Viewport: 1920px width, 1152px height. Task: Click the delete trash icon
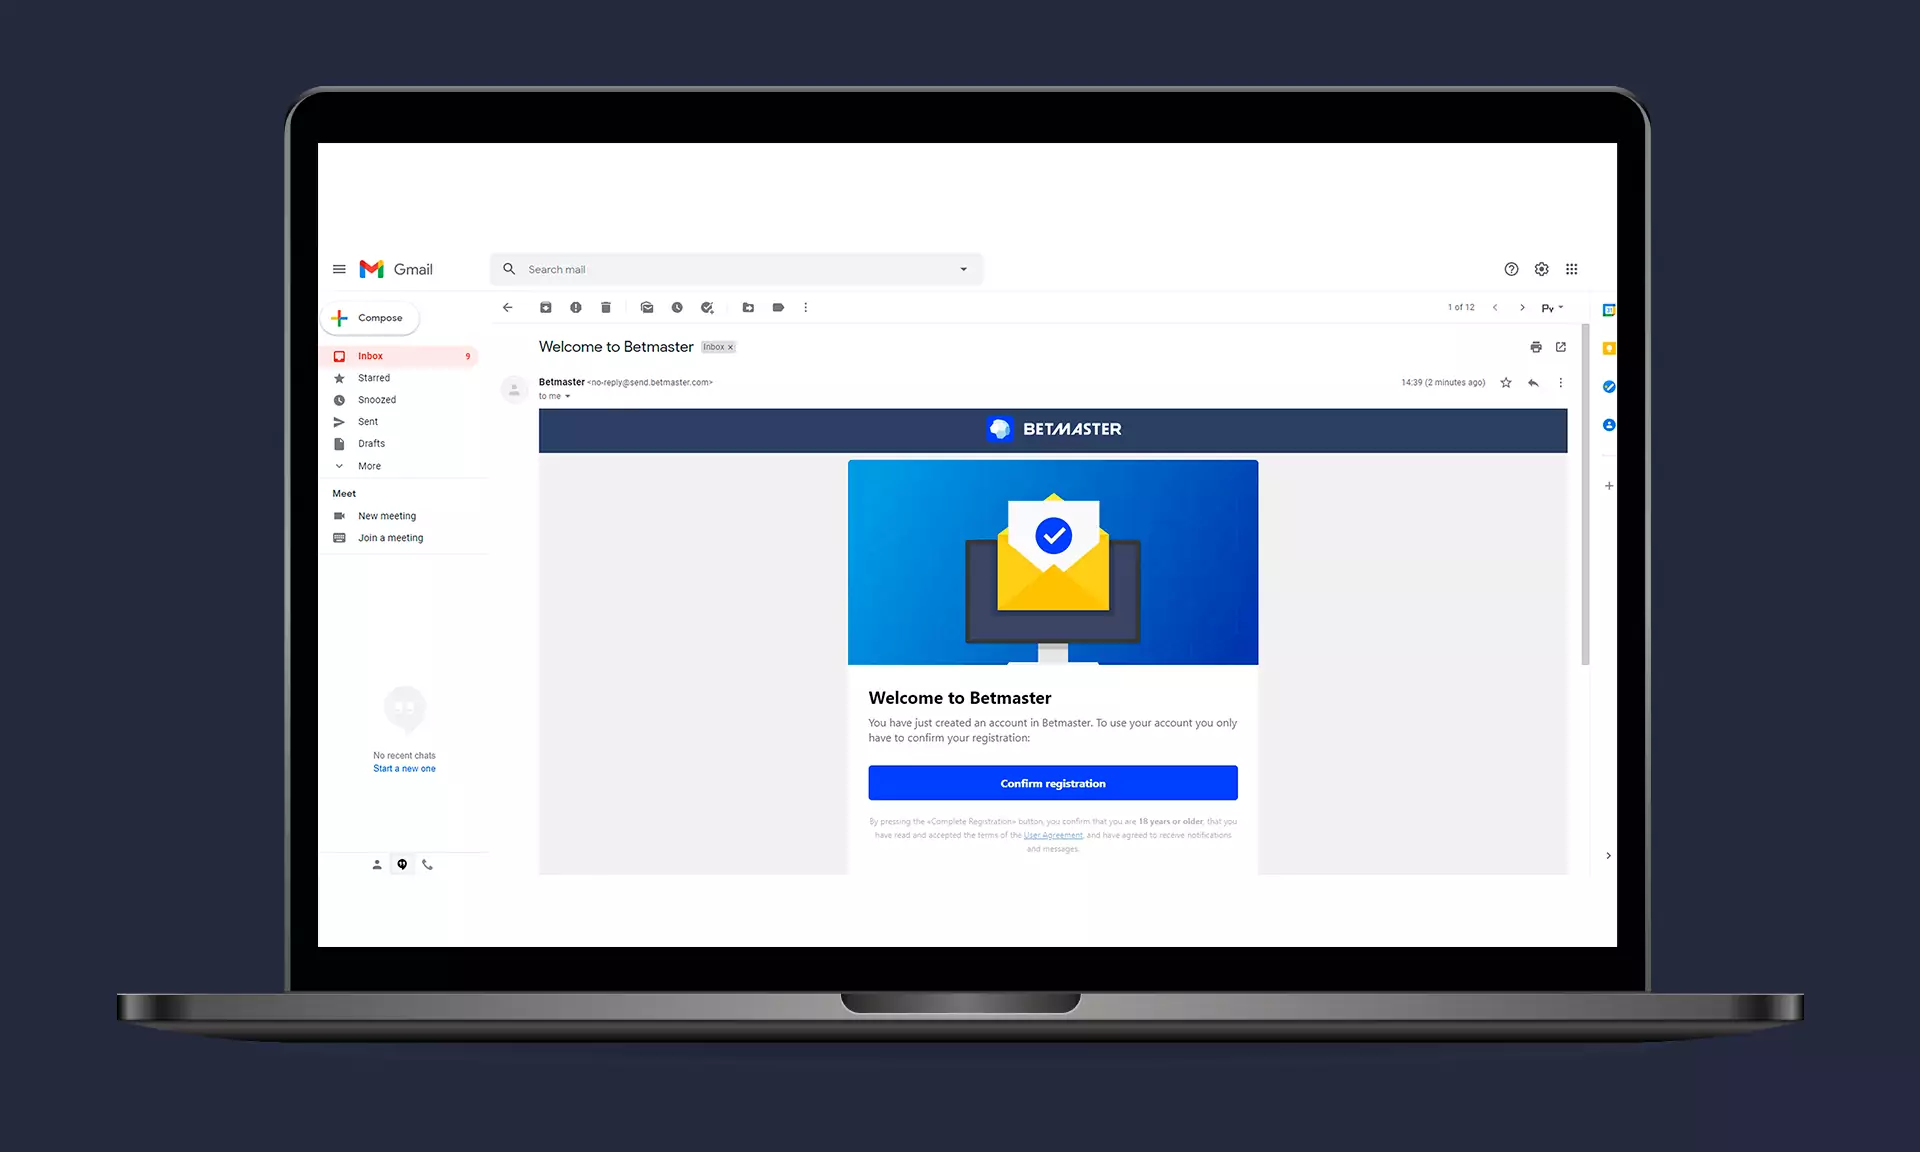click(605, 307)
